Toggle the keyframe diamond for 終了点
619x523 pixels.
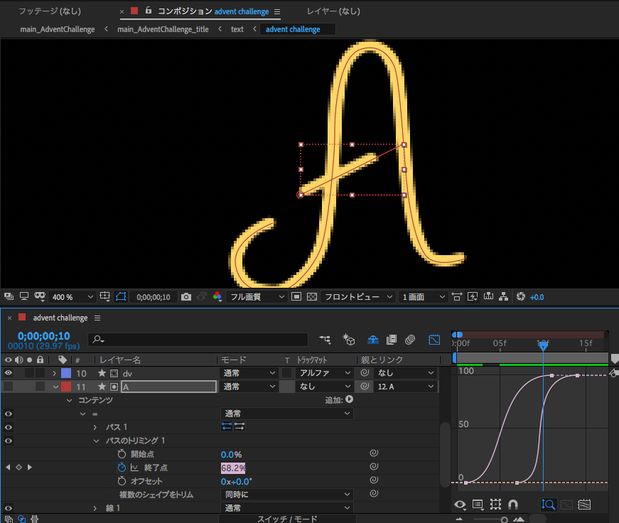click(x=18, y=467)
